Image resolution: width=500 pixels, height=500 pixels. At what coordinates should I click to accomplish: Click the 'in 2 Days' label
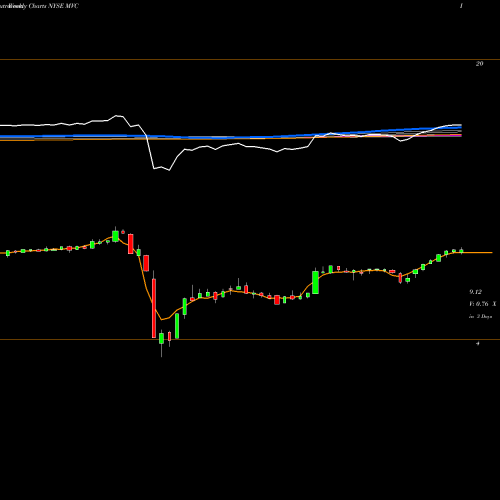(480, 316)
